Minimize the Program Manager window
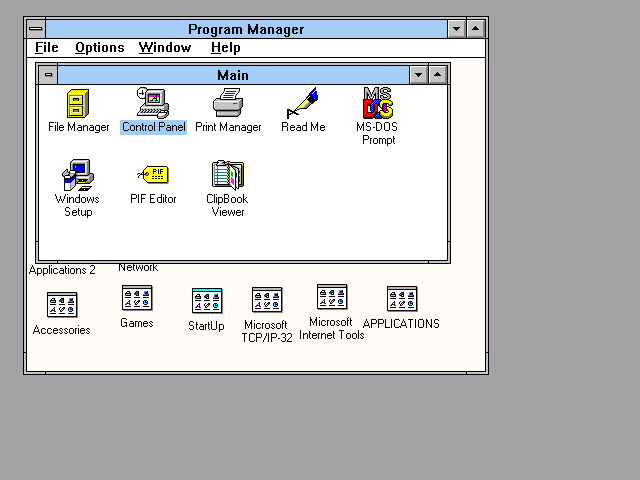This screenshot has height=480, width=640. coord(456,29)
